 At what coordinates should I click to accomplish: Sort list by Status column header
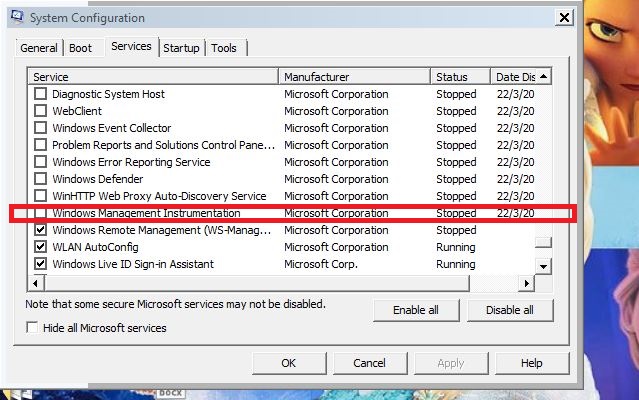460,77
